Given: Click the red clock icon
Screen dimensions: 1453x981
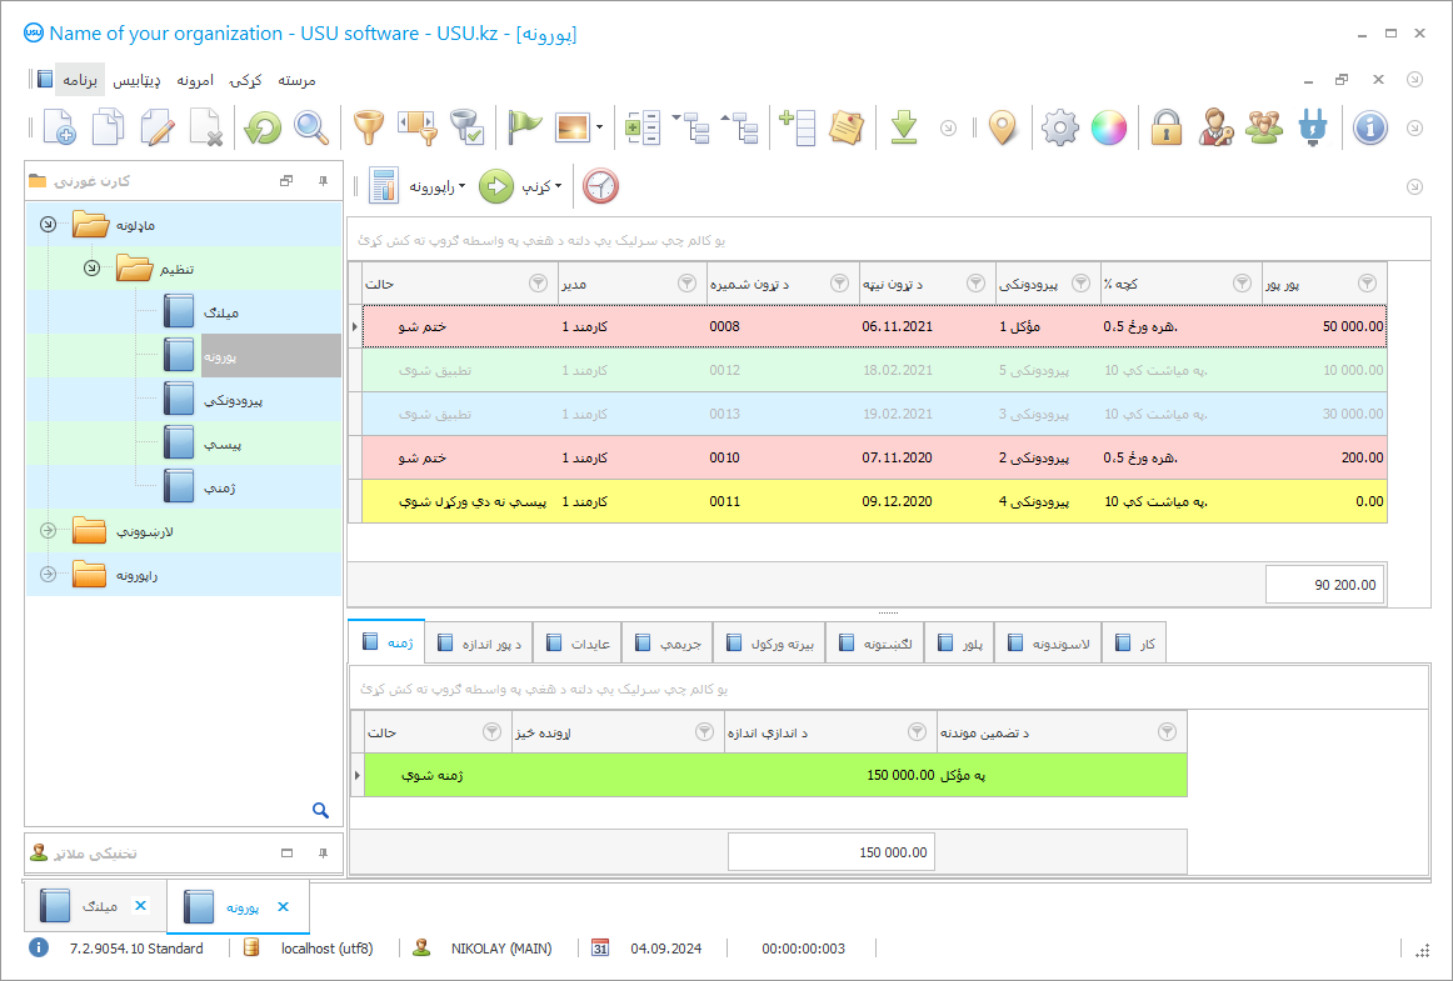Looking at the screenshot, I should (x=600, y=186).
